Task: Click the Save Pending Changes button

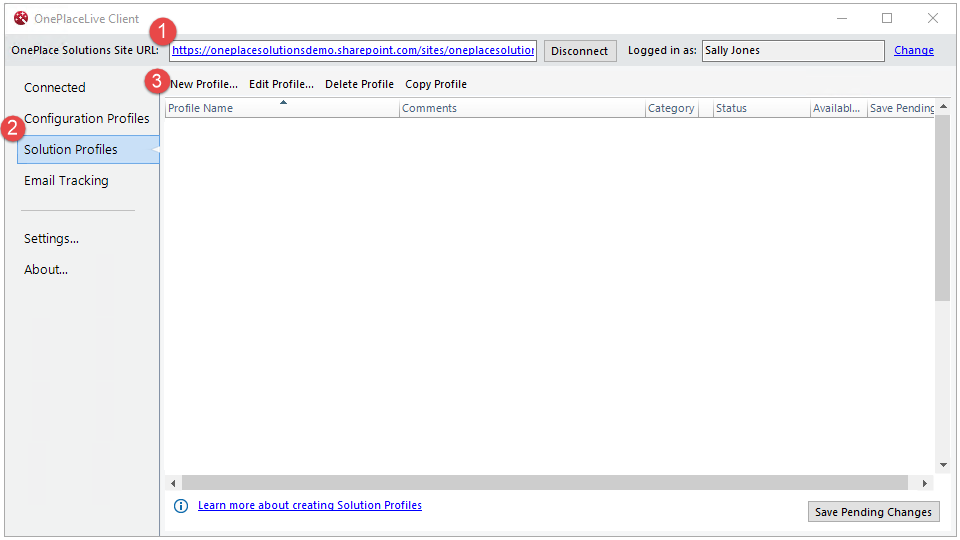Action: 873,512
